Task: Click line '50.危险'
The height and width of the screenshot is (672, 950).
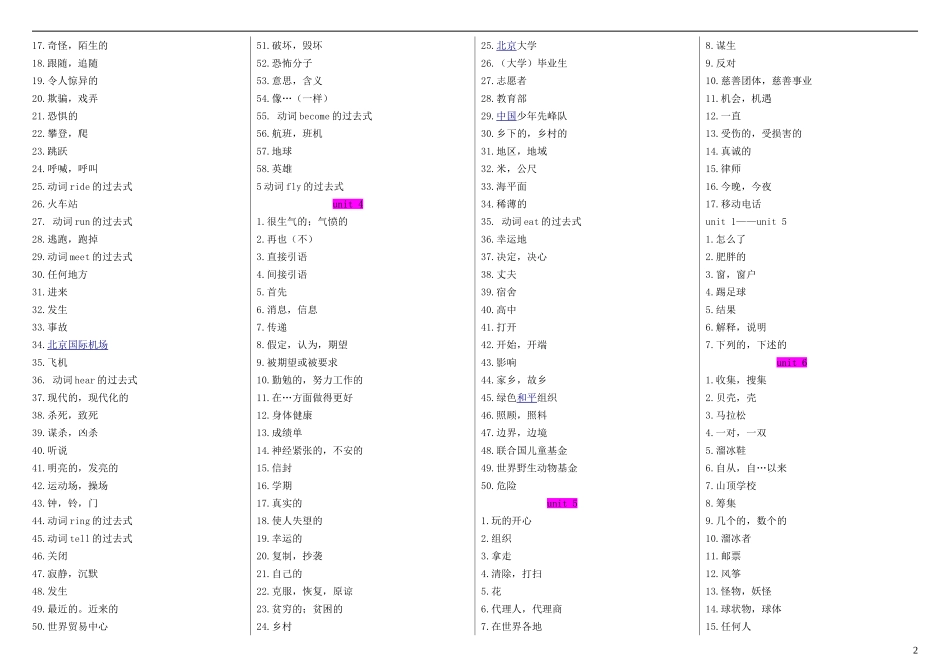Action: 499,485
